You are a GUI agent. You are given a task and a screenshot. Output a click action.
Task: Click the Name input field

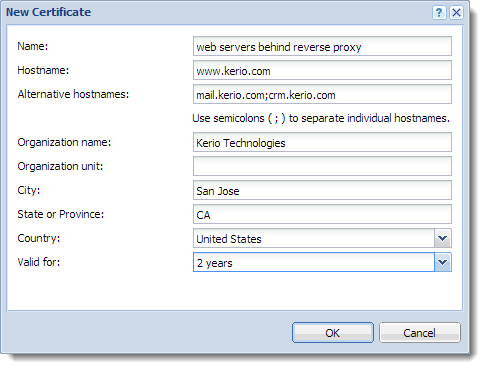click(322, 46)
